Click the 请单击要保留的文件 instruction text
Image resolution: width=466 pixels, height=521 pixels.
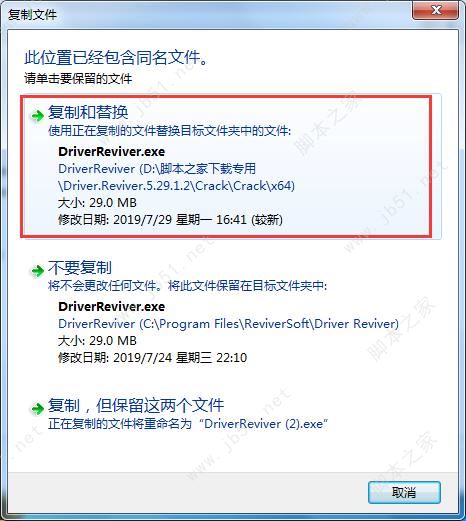[x=78, y=79]
